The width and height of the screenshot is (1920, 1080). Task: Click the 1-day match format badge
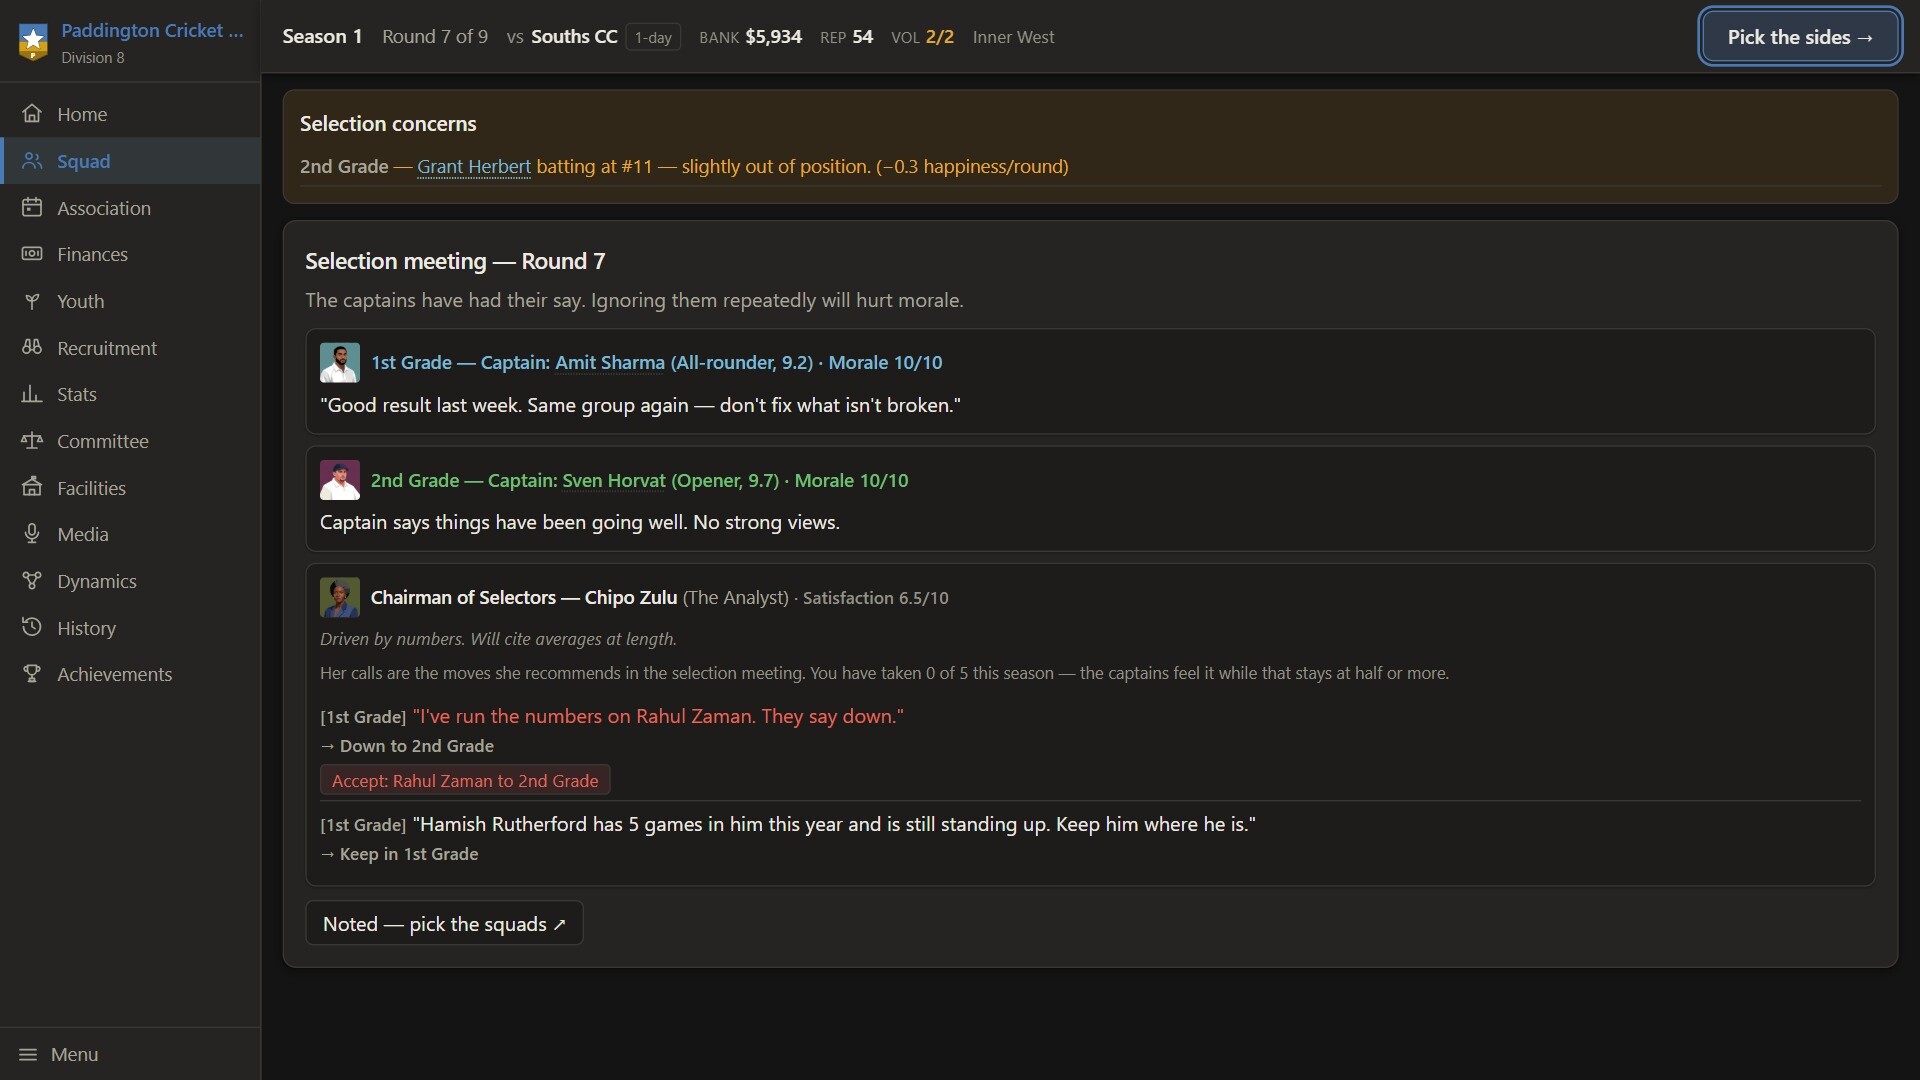coord(653,38)
